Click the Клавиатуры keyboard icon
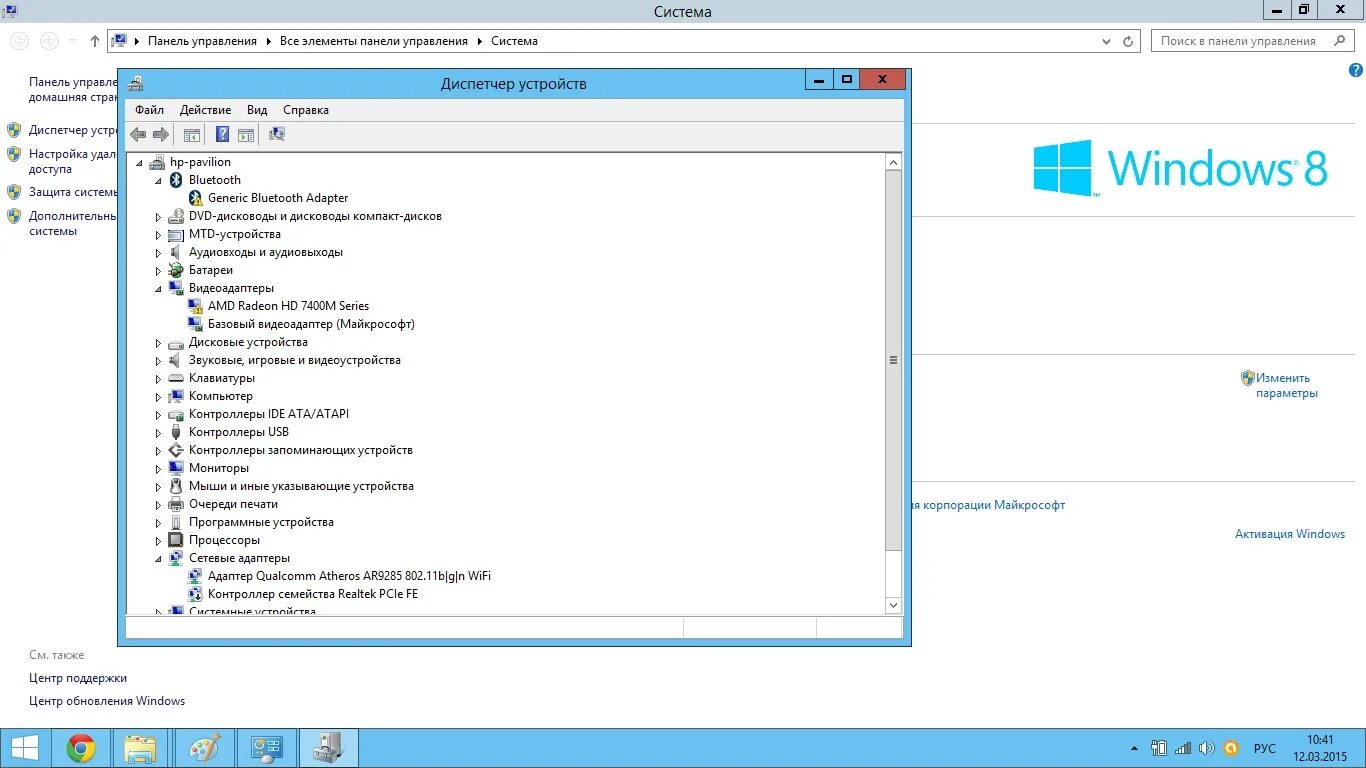Viewport: 1366px width, 768px height. [x=176, y=378]
